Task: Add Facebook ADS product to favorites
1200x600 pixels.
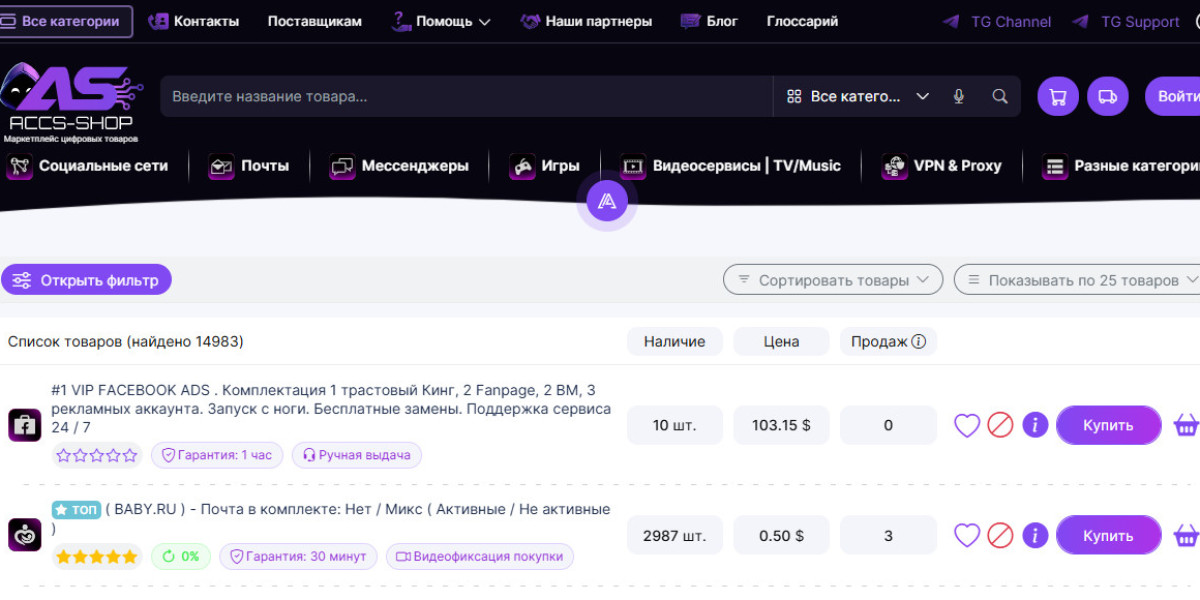Action: point(967,425)
